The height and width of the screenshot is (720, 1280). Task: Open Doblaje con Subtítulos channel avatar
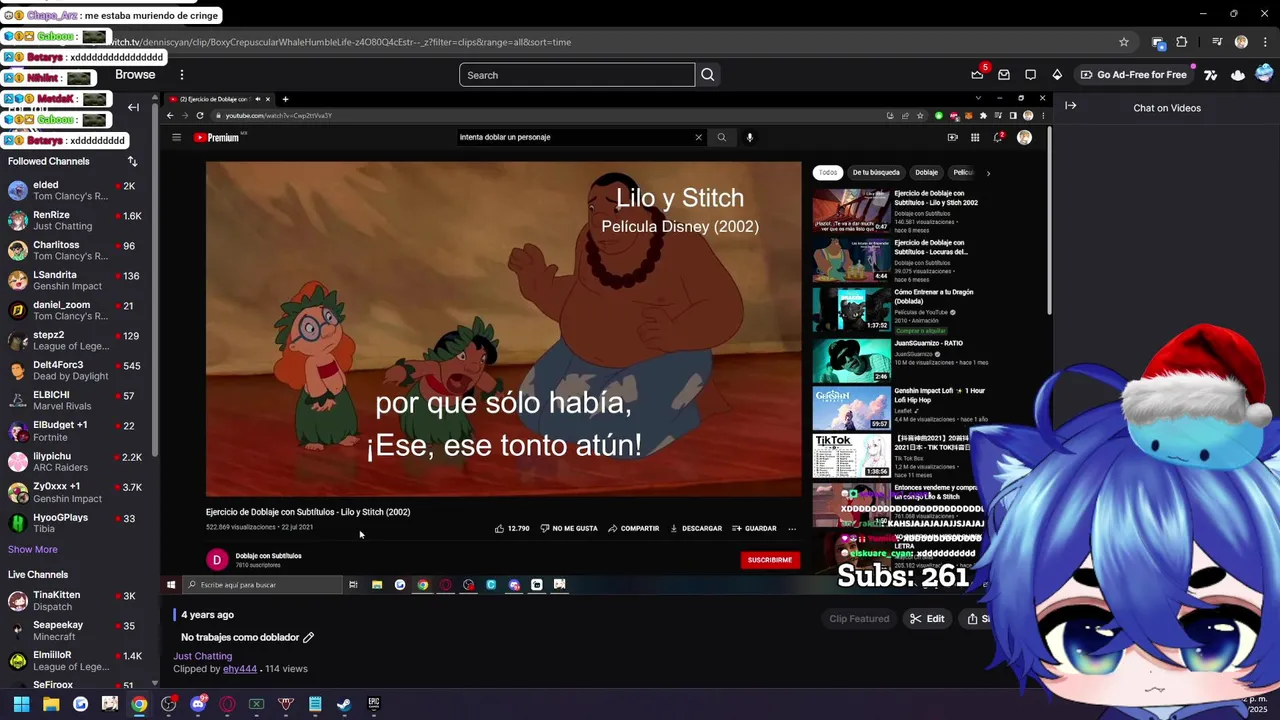[x=216, y=560]
